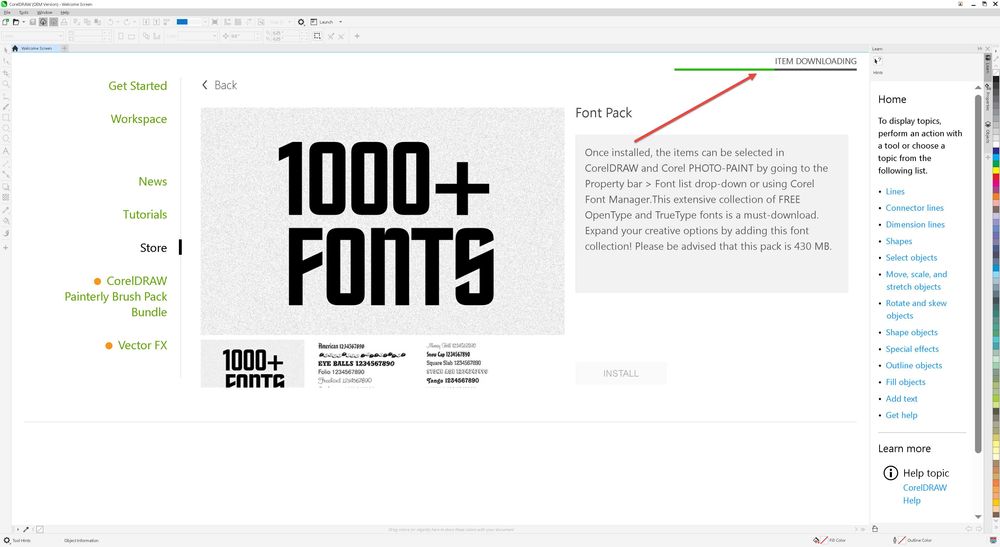This screenshot has height=547, width=1000.
Task: Open the Help menu
Action: pos(64,12)
